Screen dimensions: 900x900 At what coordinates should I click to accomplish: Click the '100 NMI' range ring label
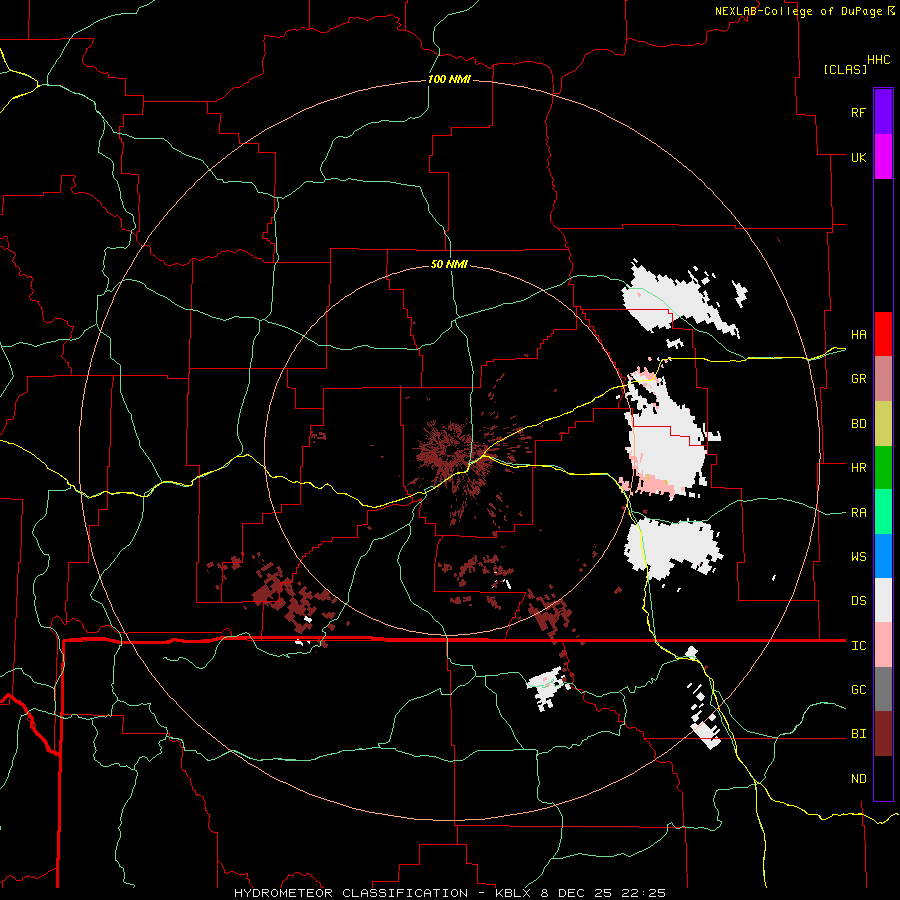449,79
